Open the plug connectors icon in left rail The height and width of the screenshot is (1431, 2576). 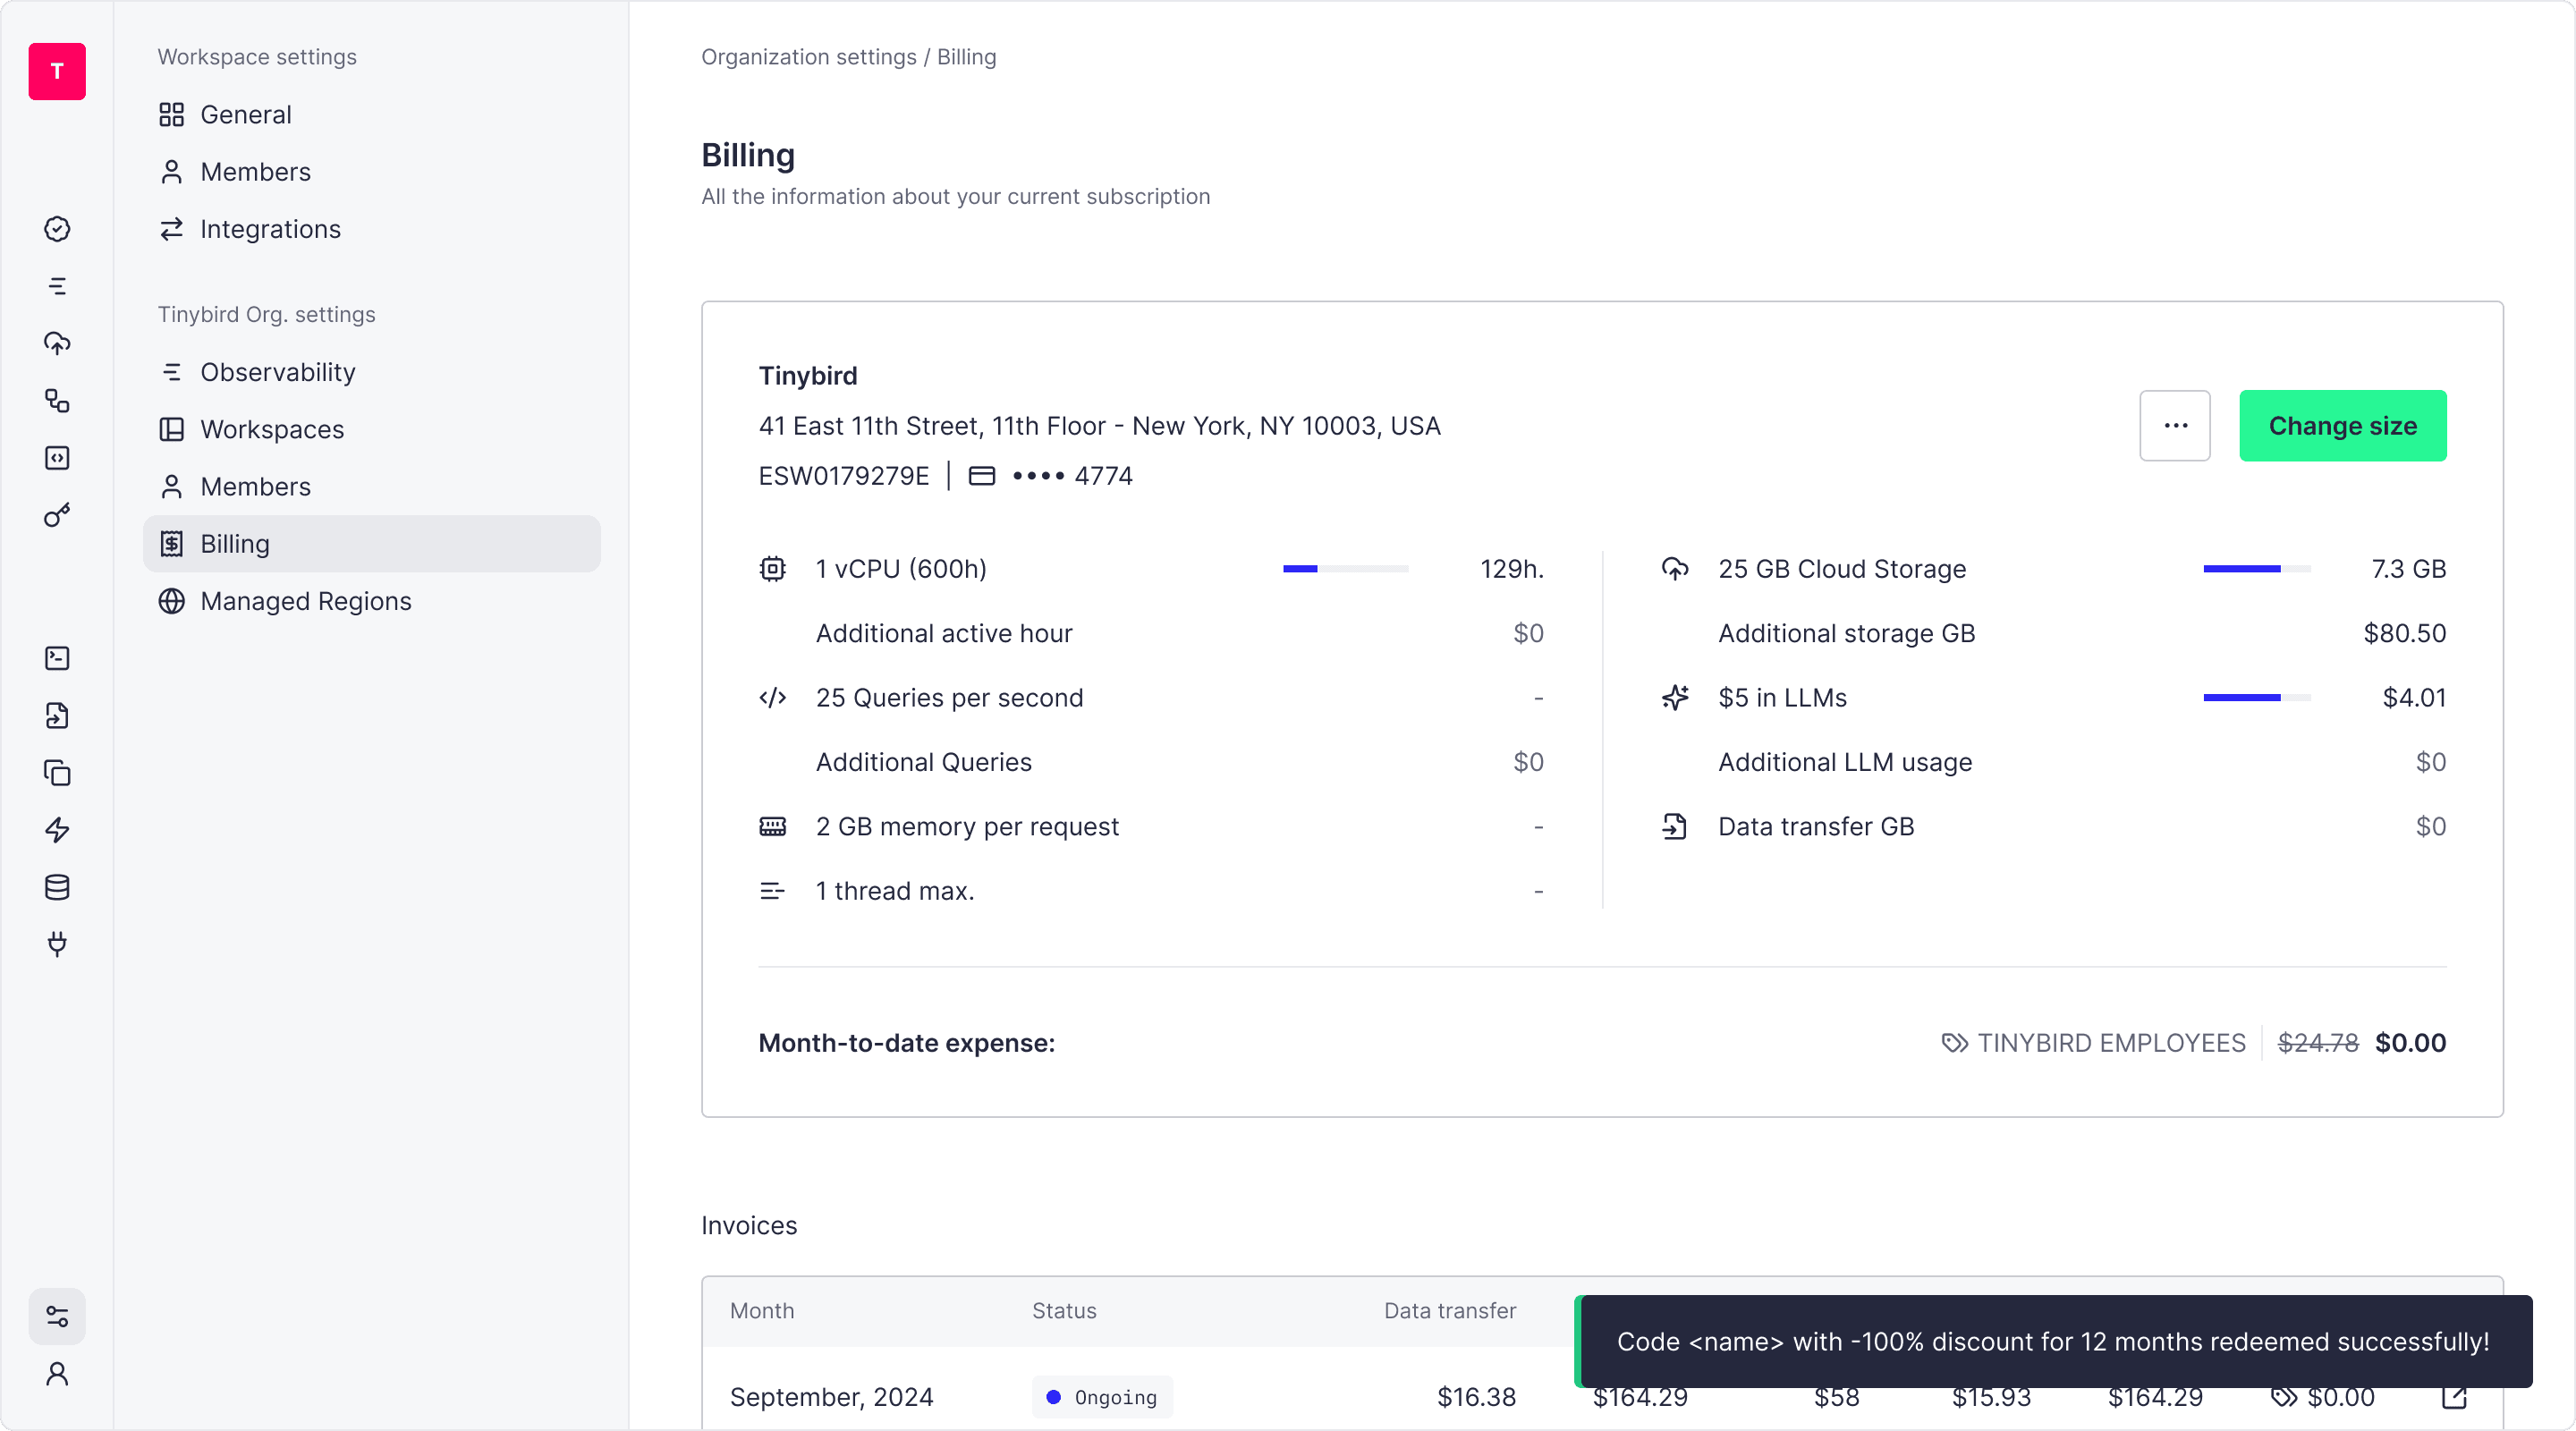point(57,944)
